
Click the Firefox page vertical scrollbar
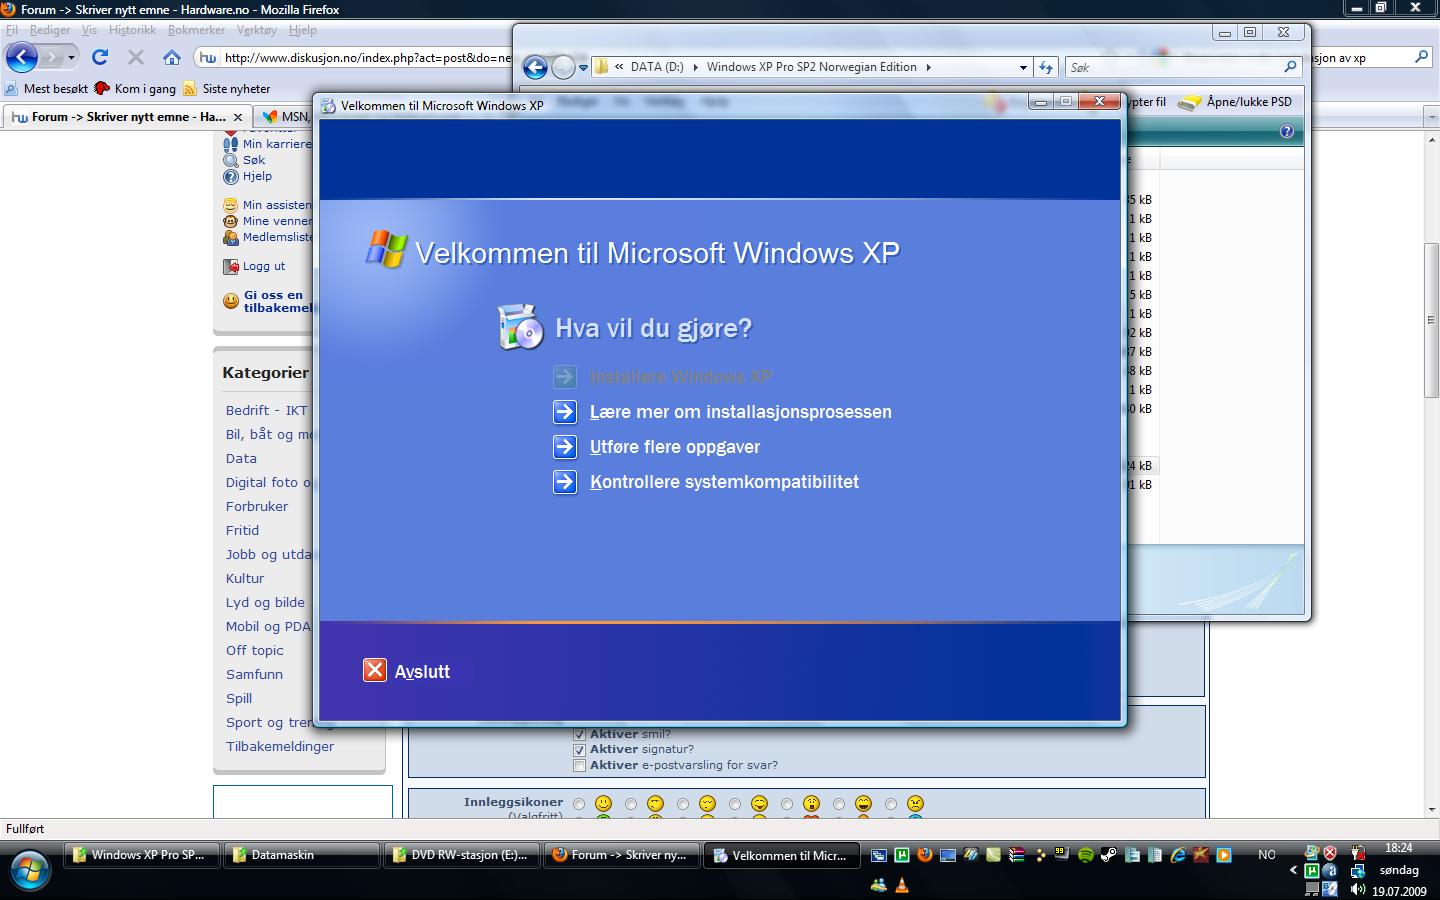1431,320
